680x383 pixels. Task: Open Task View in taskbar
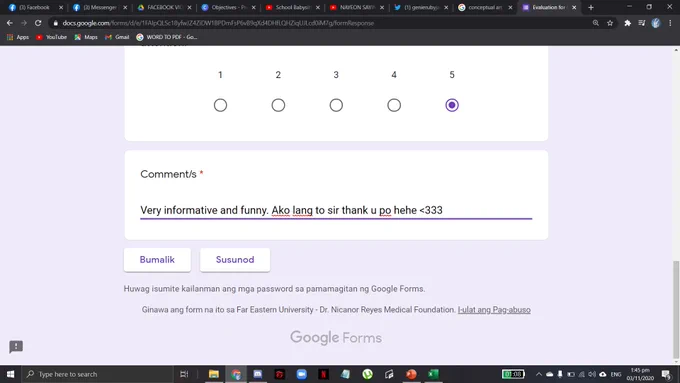point(184,374)
